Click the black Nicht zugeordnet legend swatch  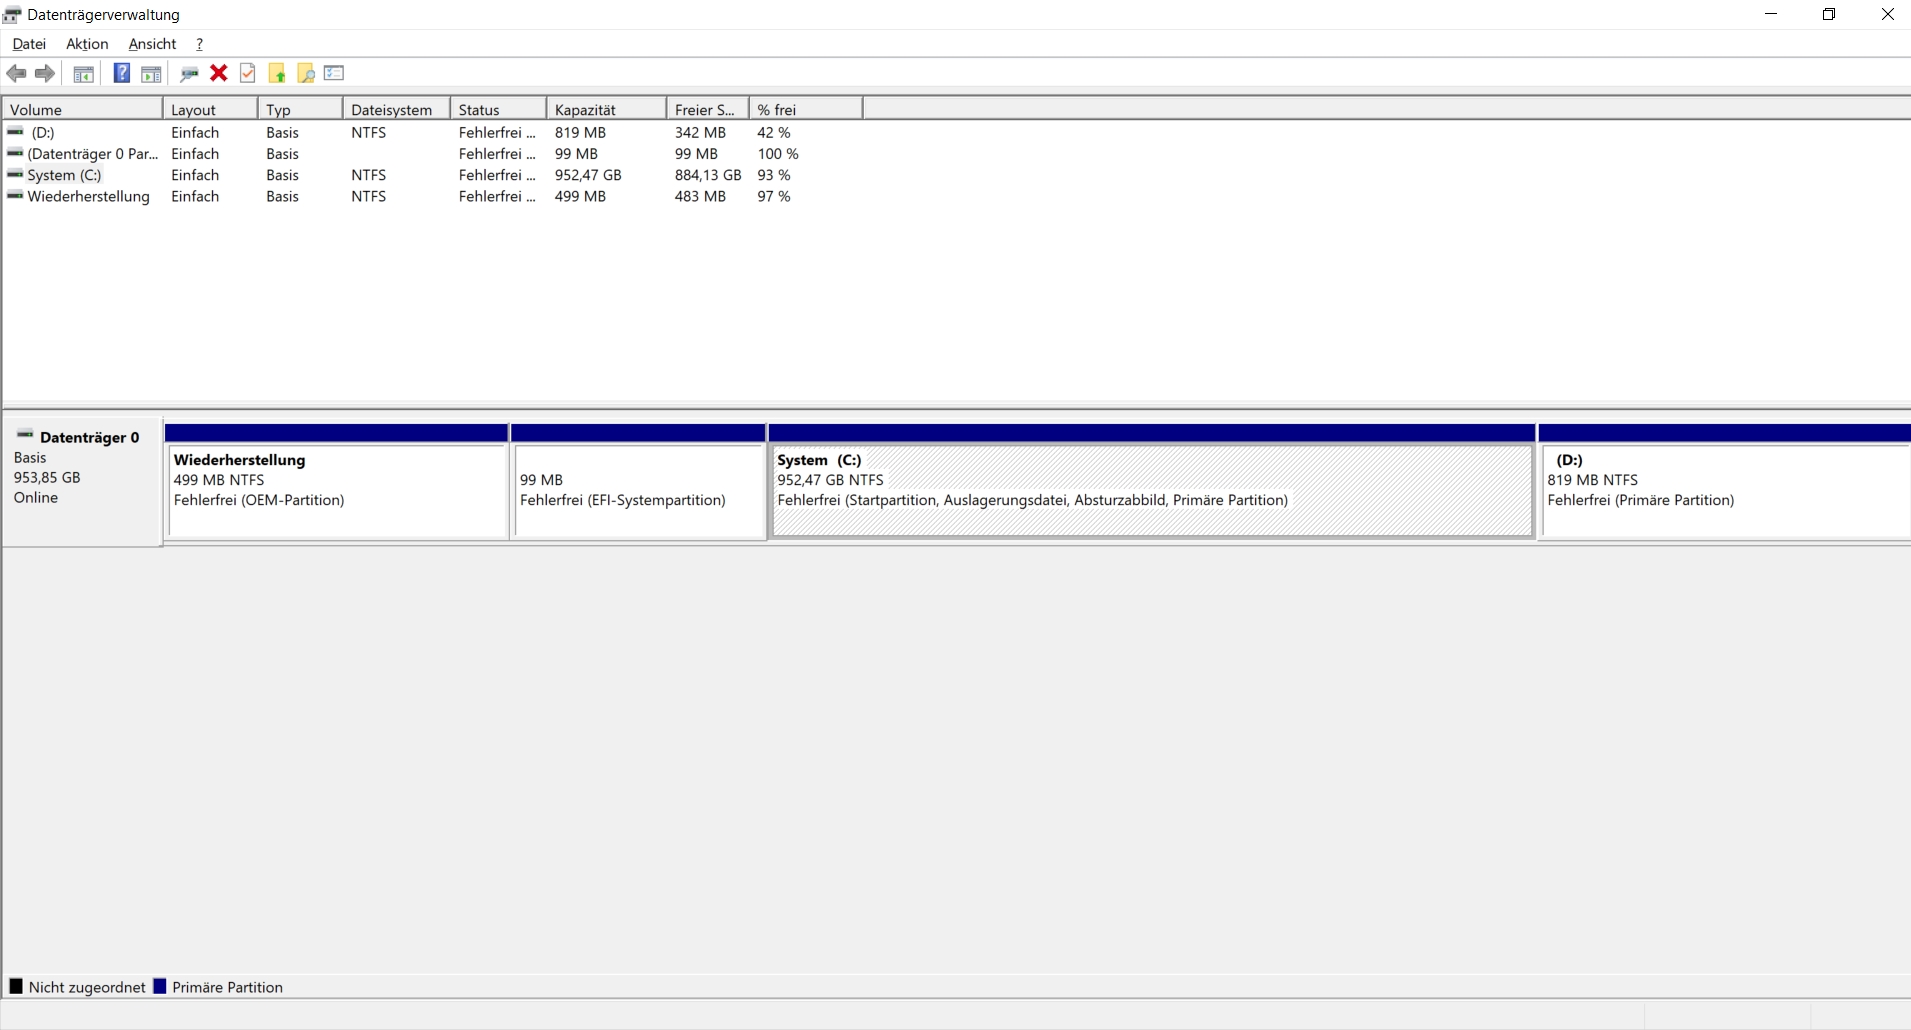coord(16,986)
